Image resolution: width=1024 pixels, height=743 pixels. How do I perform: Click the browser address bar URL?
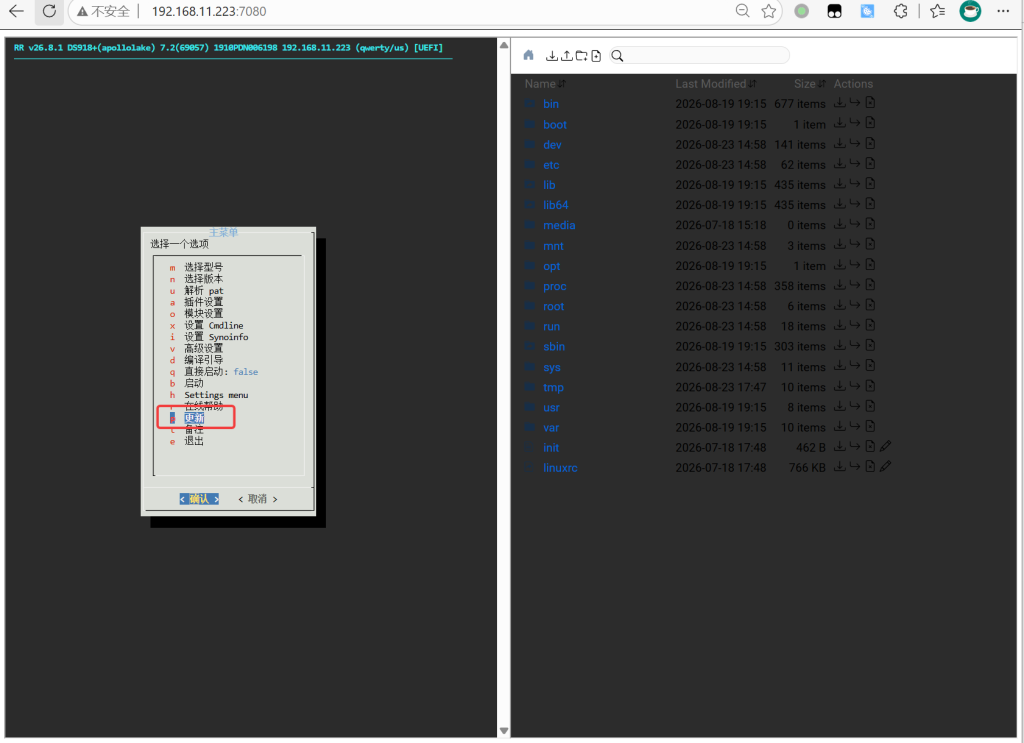(x=209, y=11)
